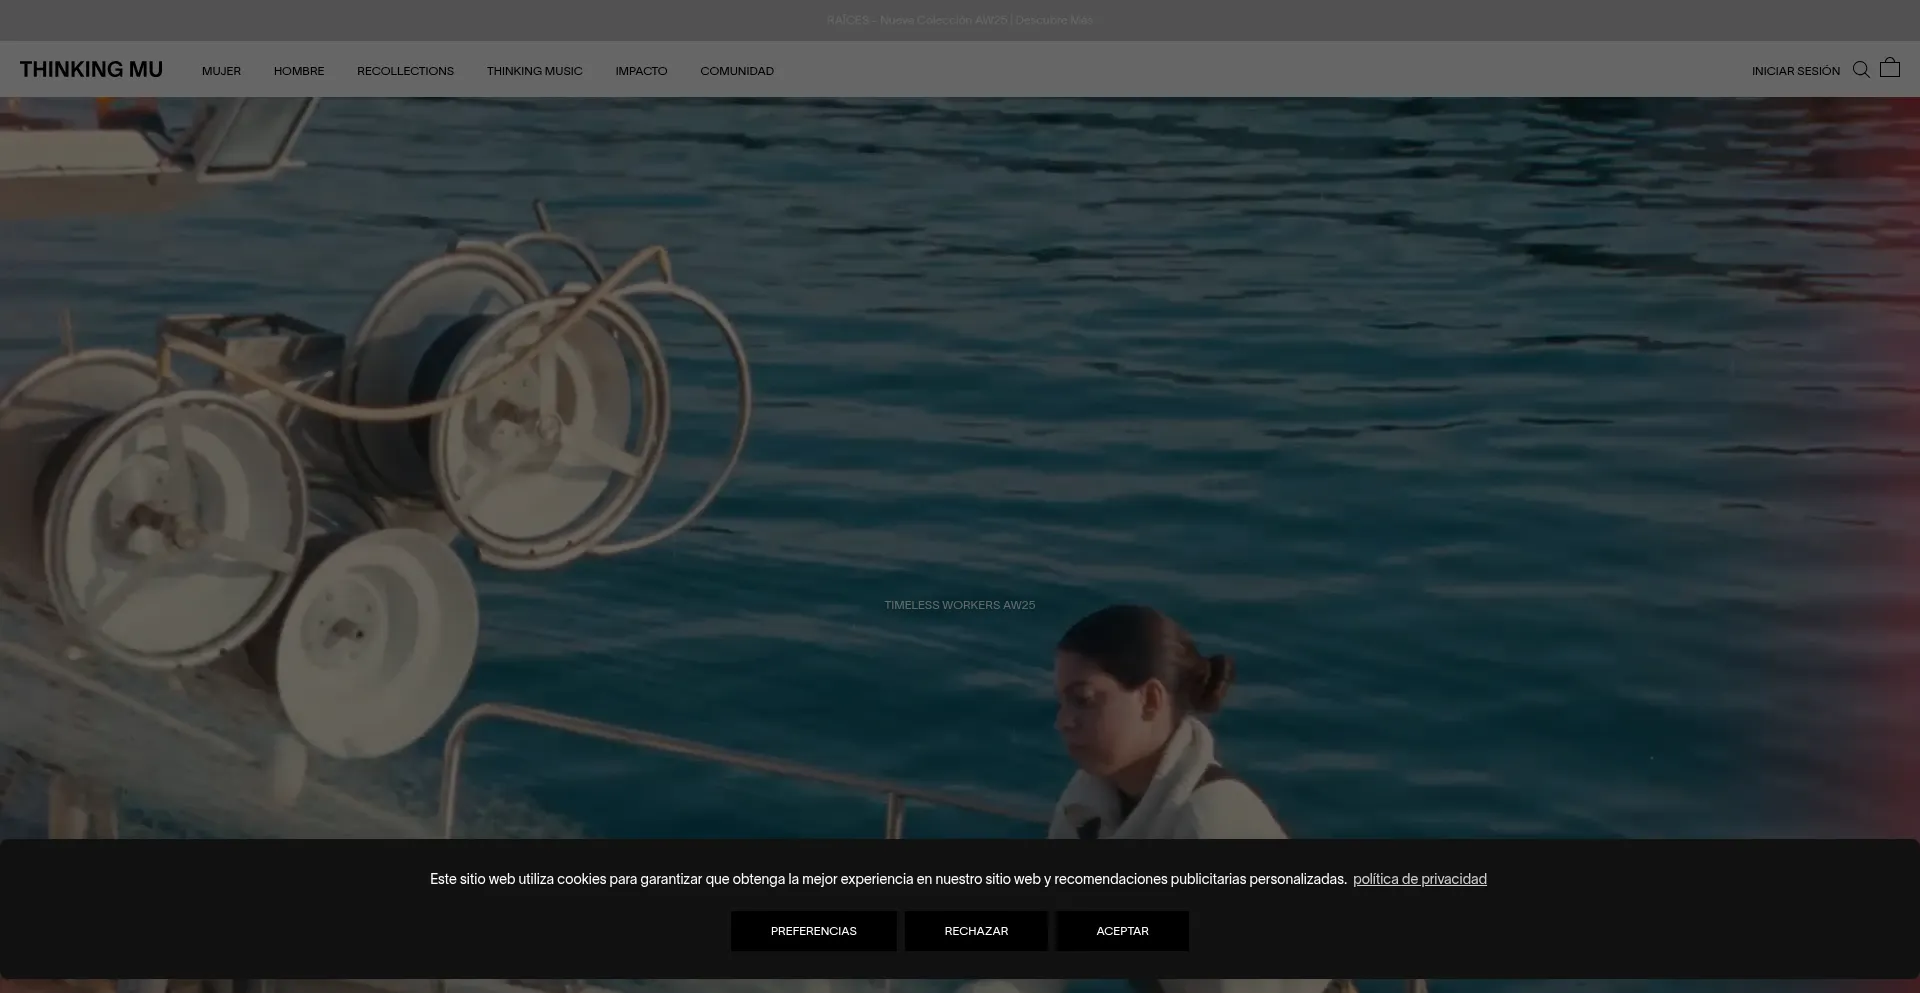Open the HOMBRE menu

tap(299, 71)
